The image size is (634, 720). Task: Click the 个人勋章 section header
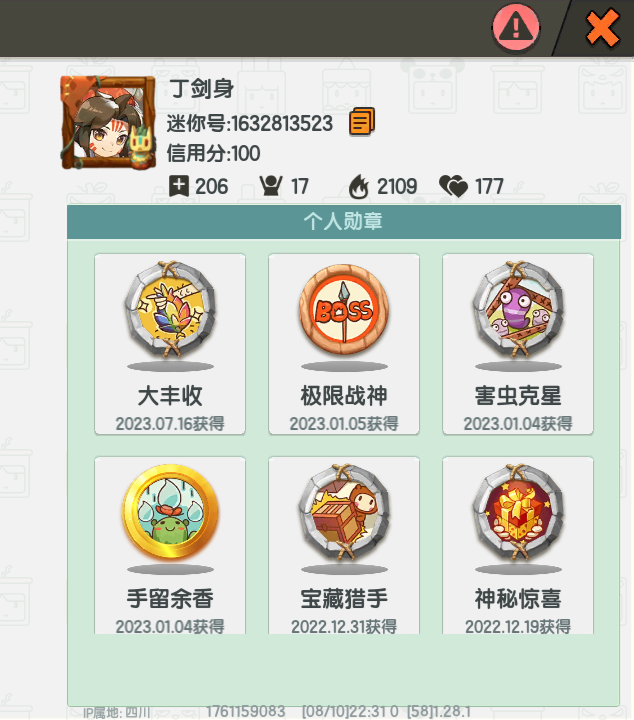click(x=344, y=222)
